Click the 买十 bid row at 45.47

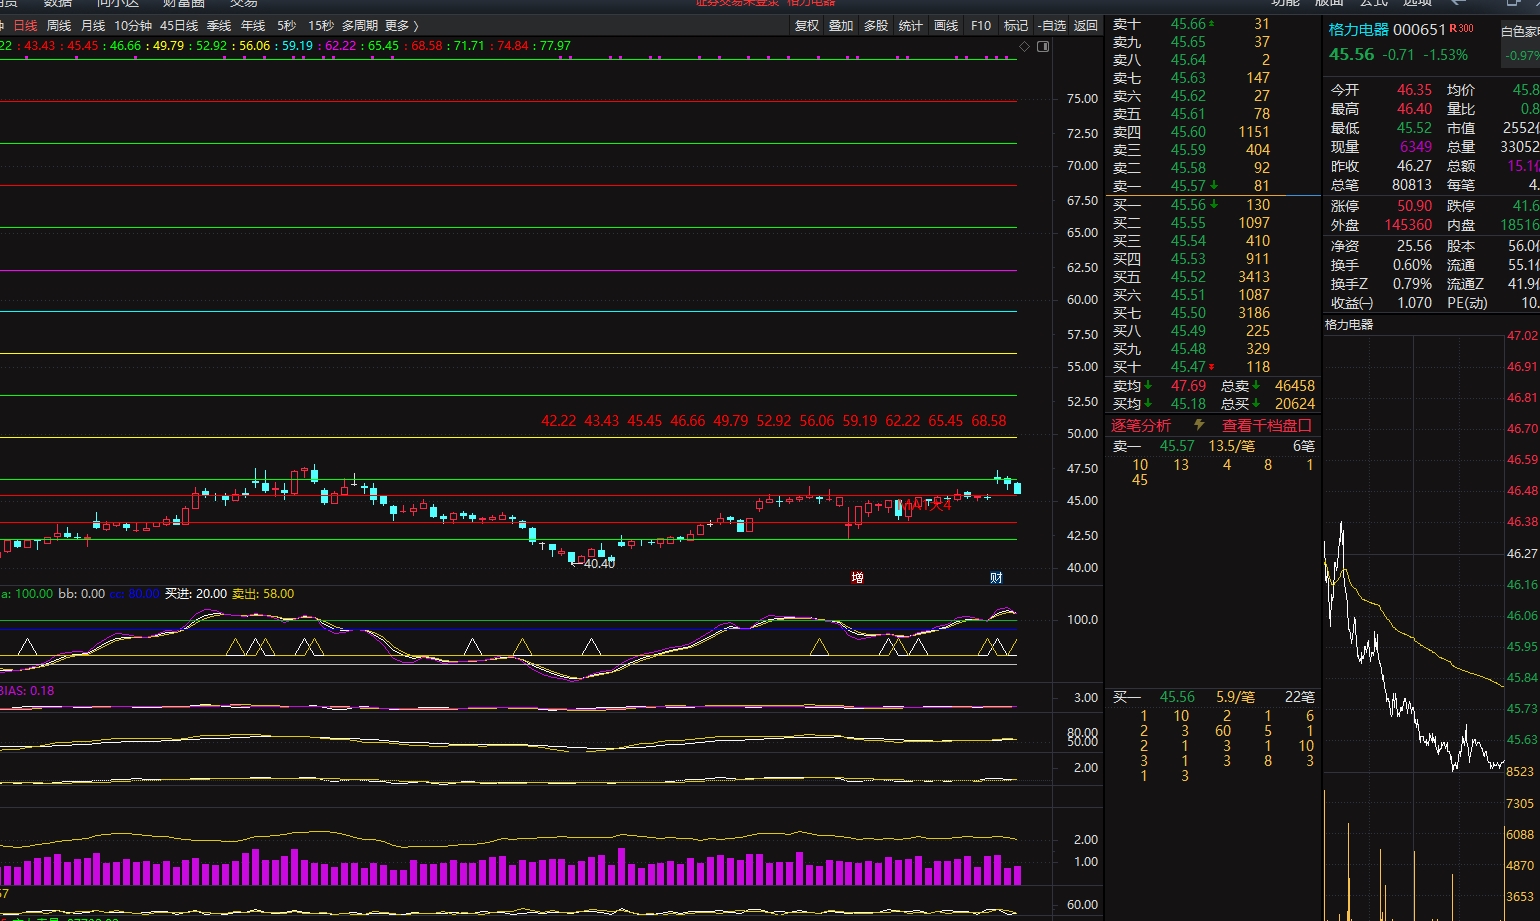(1213, 367)
